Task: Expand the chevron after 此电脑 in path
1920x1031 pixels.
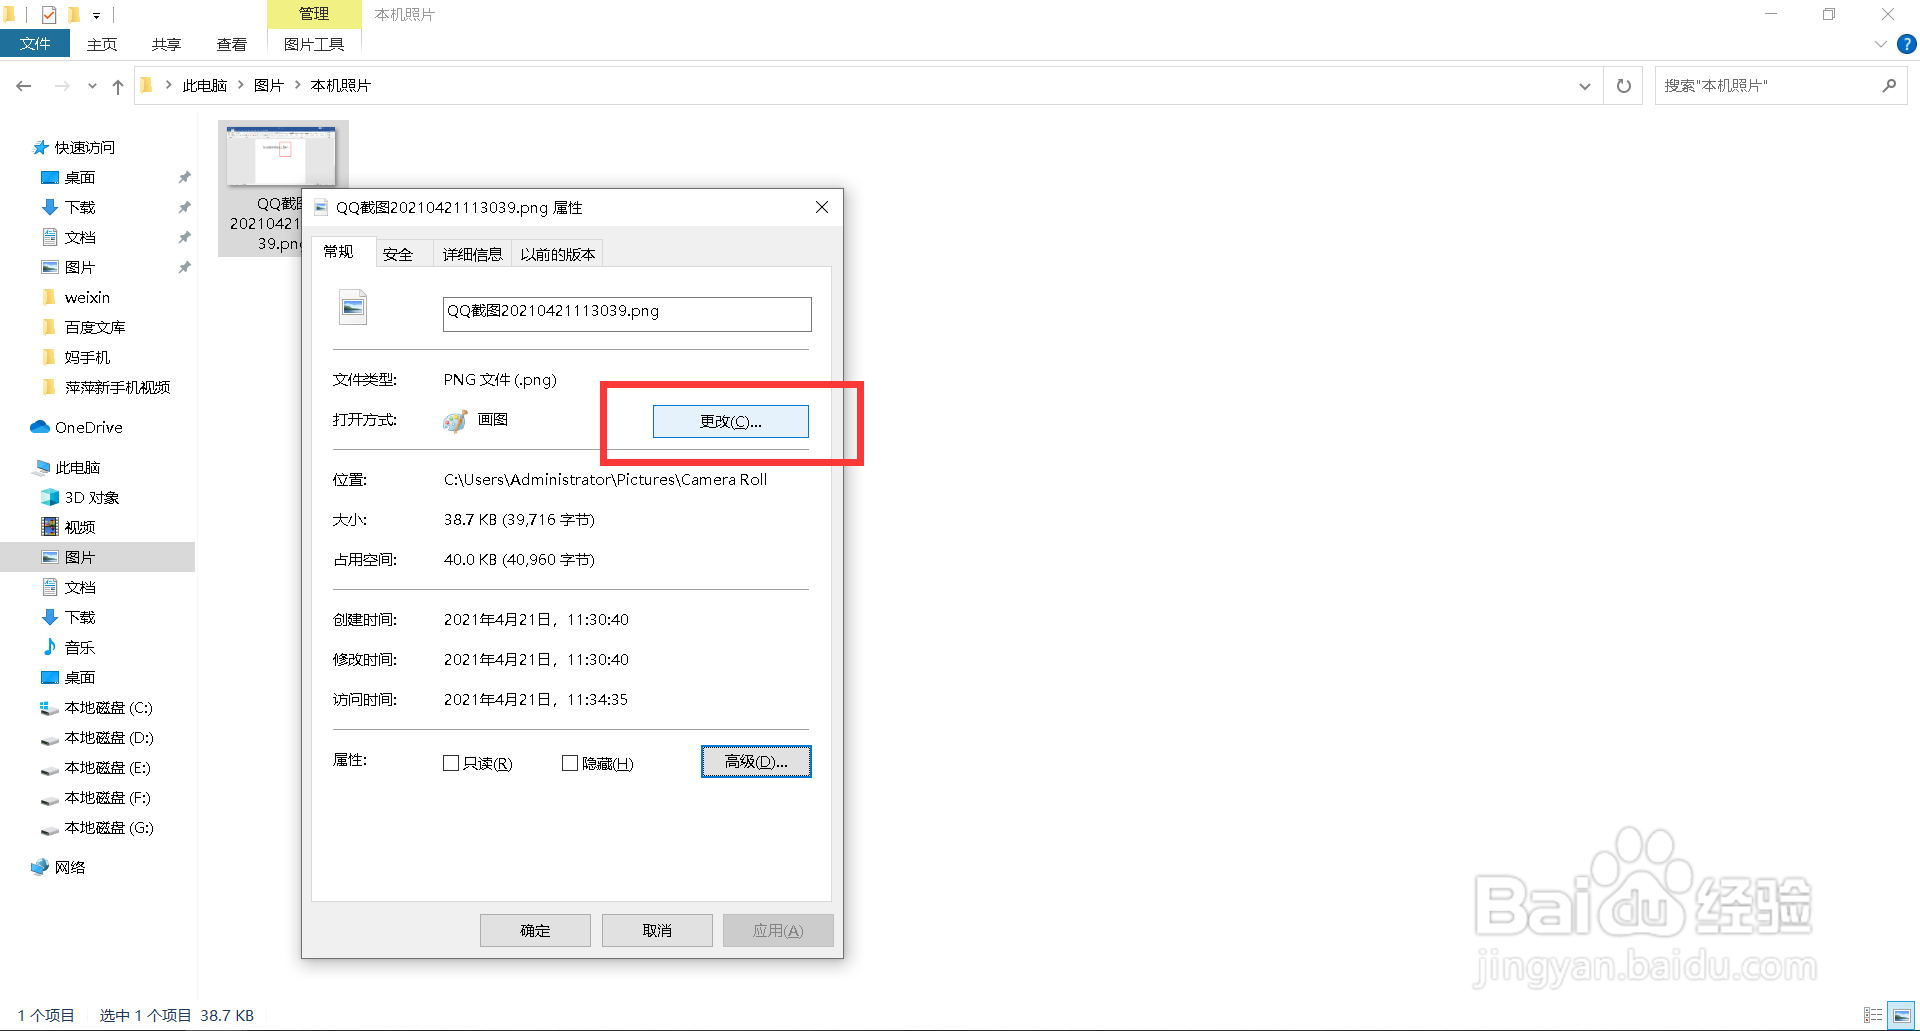Action: pyautogui.click(x=241, y=85)
